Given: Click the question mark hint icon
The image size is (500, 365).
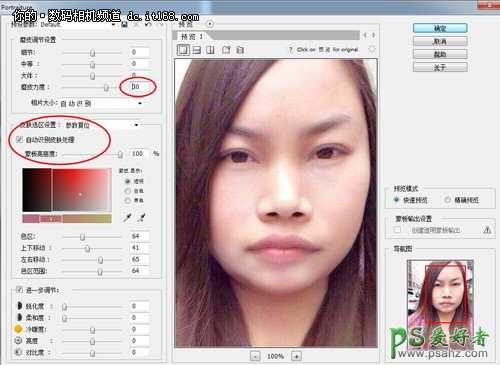Looking at the screenshot, I should pyautogui.click(x=290, y=50).
